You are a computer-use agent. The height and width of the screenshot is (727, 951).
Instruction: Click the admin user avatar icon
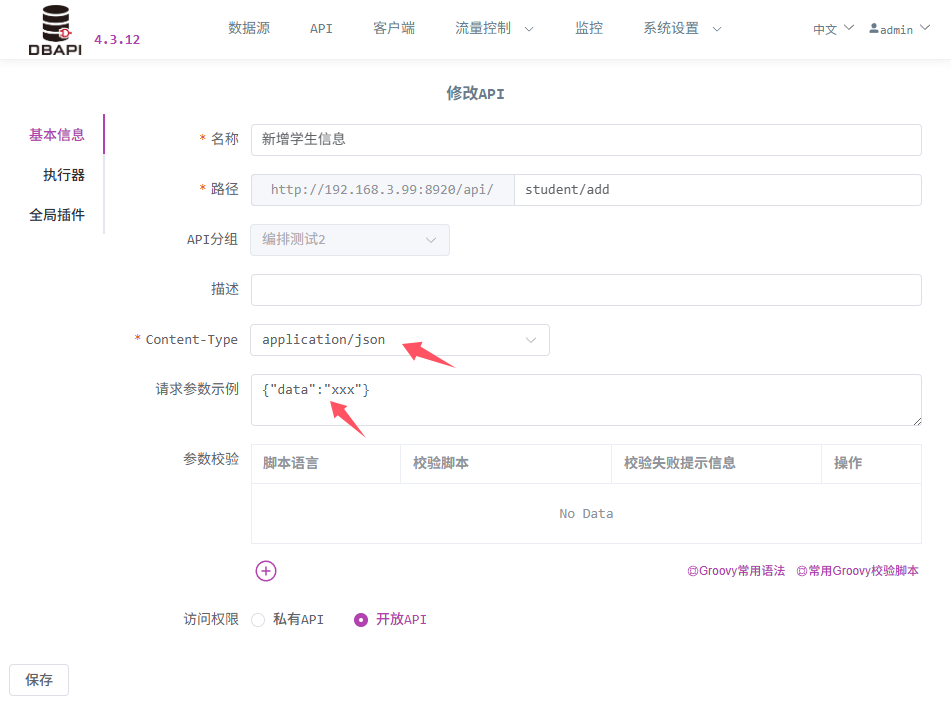click(874, 29)
